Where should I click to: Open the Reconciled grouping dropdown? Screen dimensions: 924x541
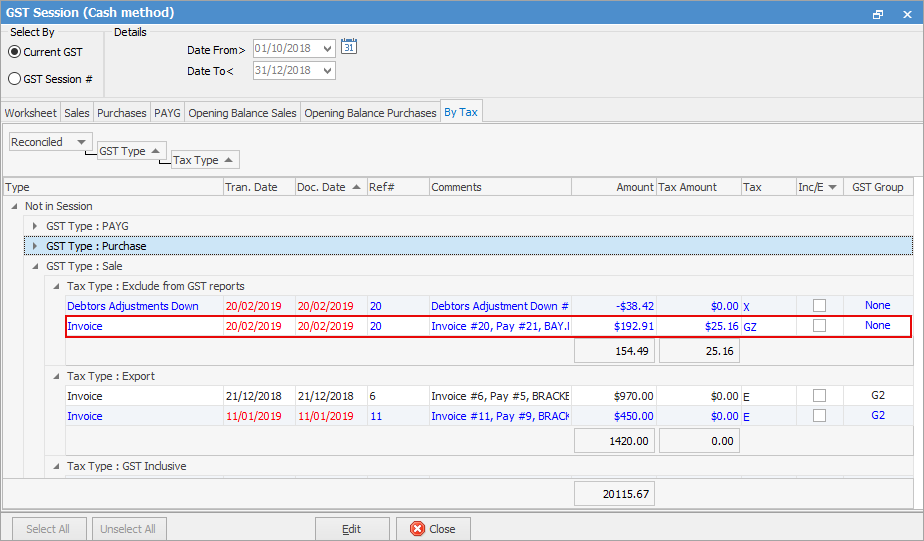(81, 142)
